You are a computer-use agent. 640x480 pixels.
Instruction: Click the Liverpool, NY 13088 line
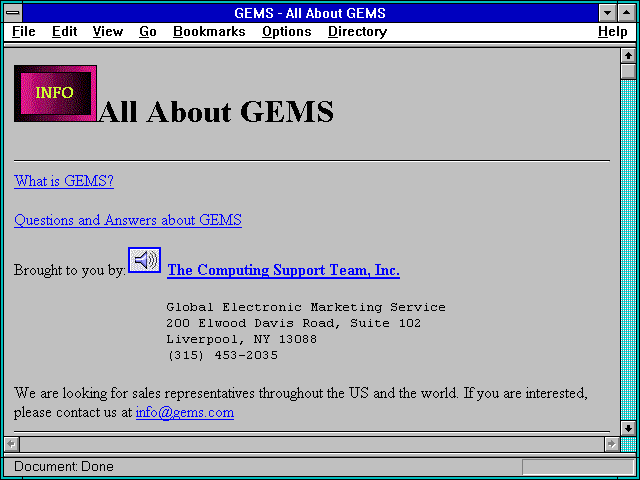coord(241,340)
